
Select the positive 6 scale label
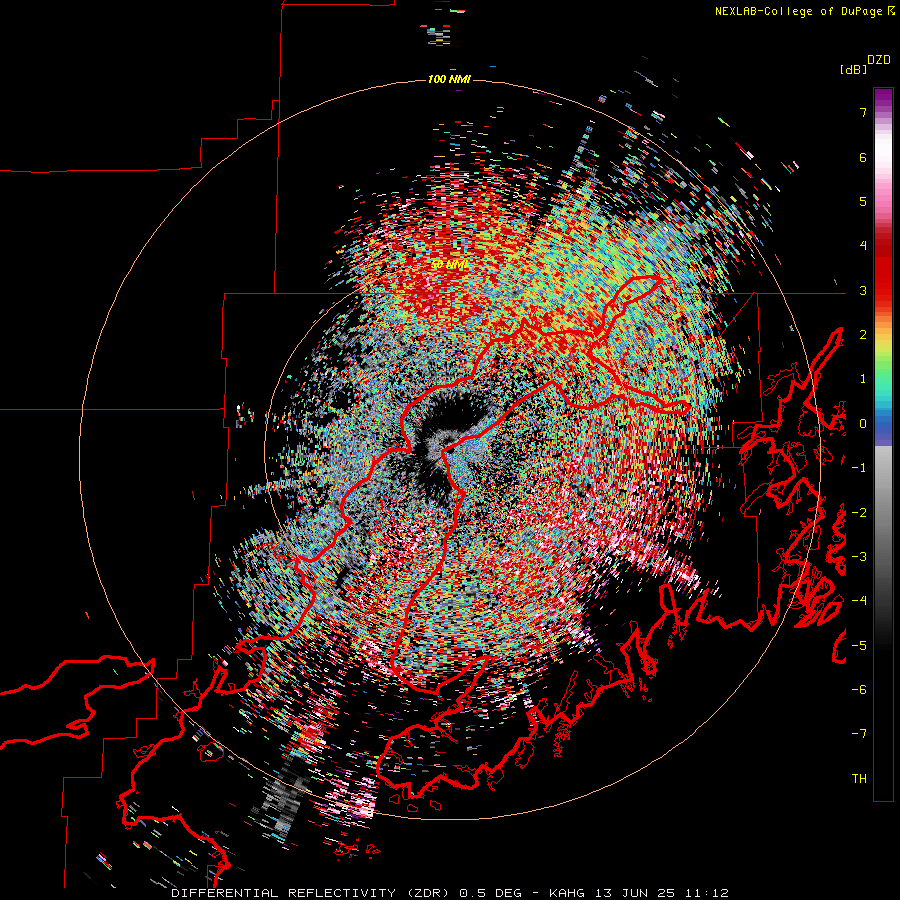863,157
